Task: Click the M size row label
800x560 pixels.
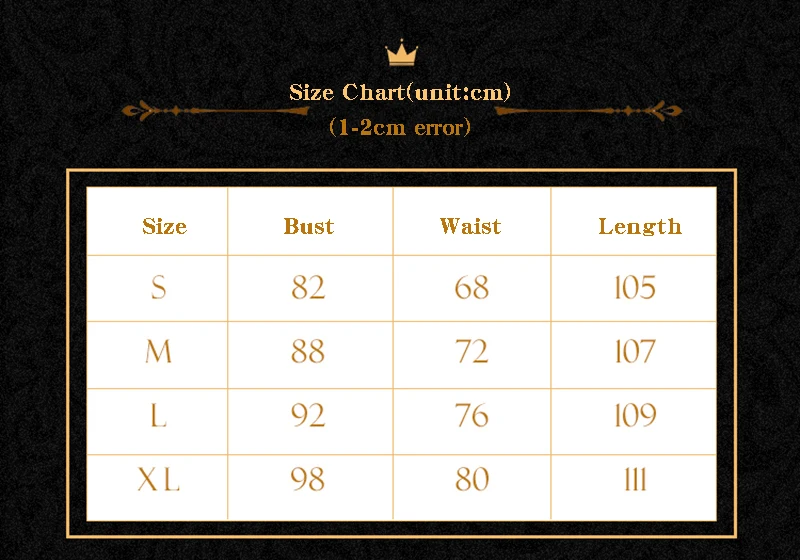Action: point(158,352)
